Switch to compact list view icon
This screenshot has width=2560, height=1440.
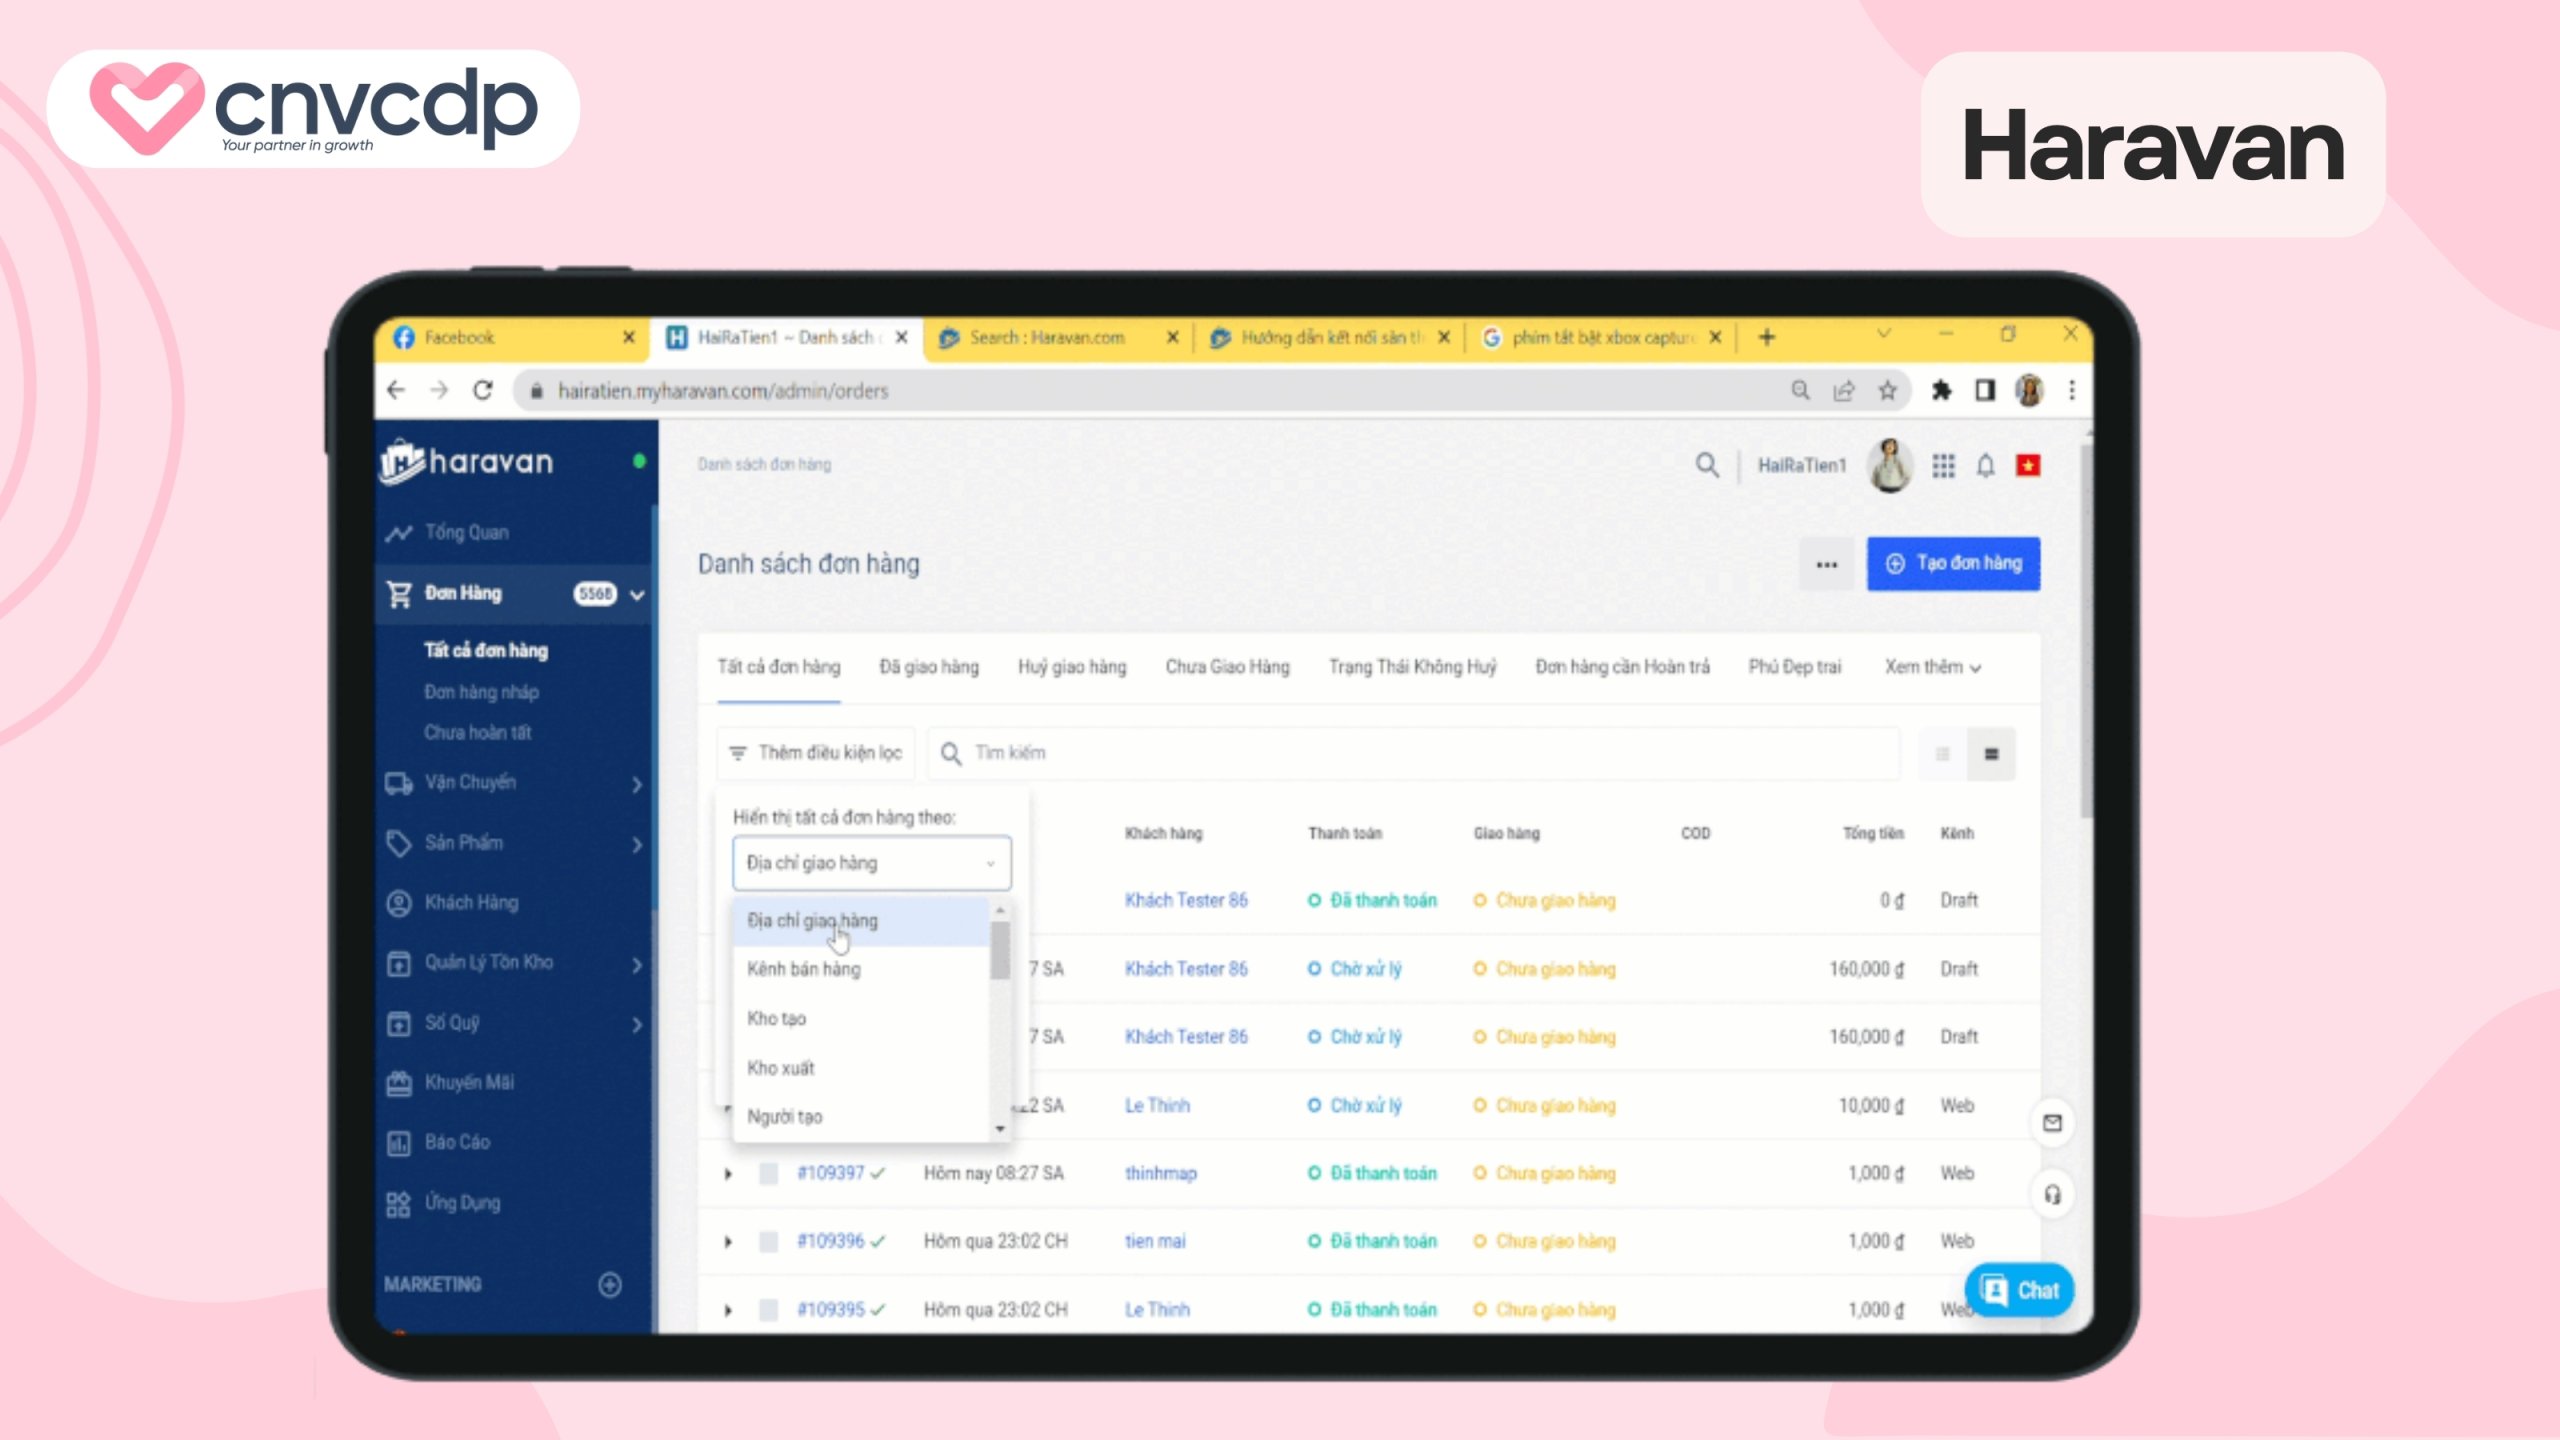click(1942, 754)
